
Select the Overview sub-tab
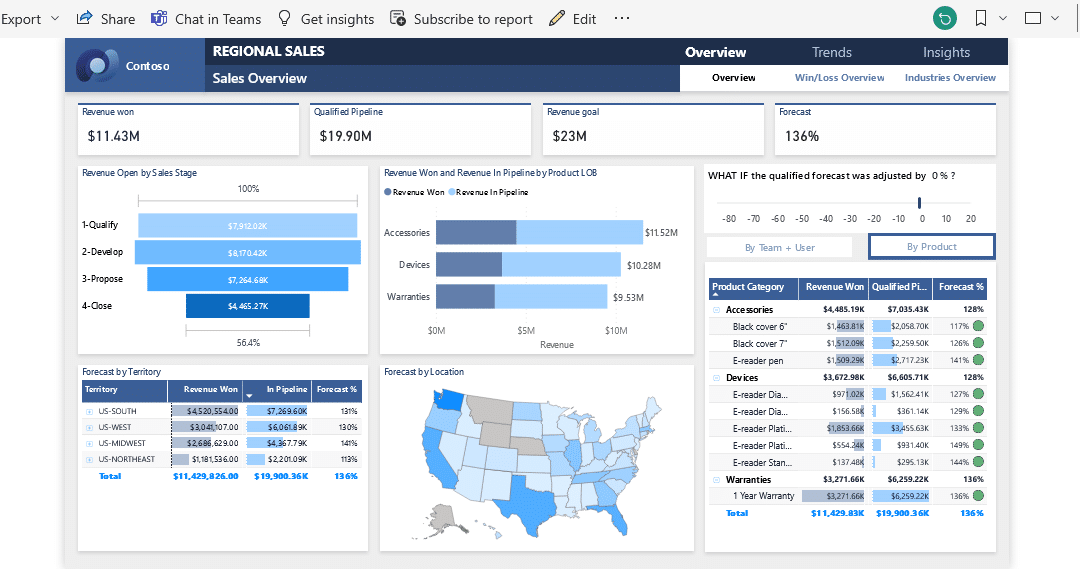(734, 78)
